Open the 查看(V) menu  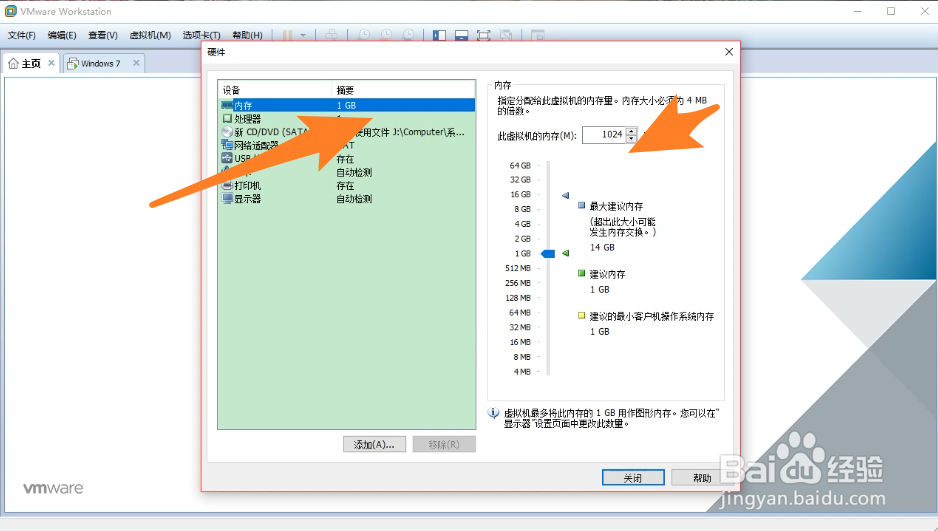(x=103, y=35)
